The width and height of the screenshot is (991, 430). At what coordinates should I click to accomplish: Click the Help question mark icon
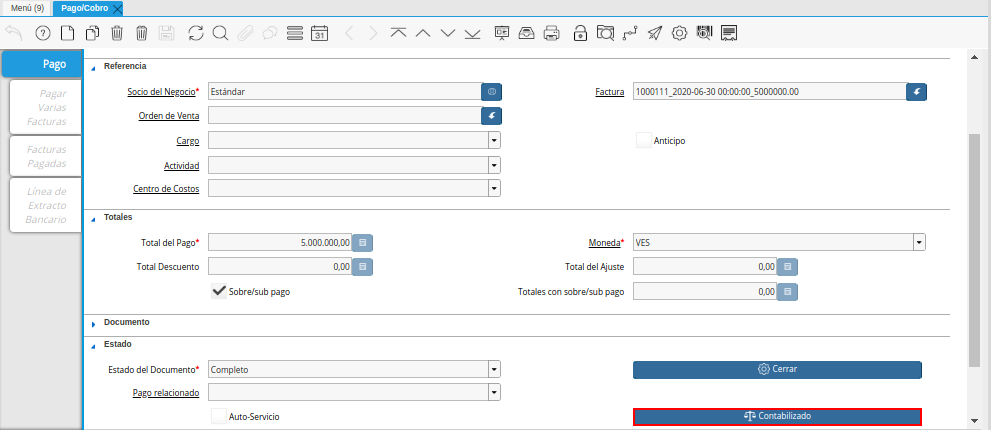tap(42, 33)
